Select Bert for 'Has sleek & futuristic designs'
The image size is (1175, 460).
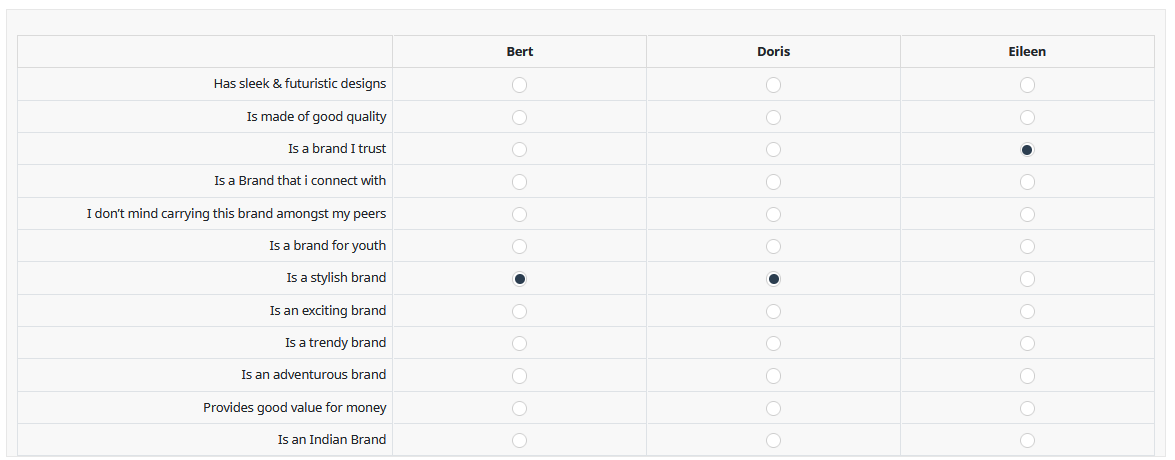519,85
